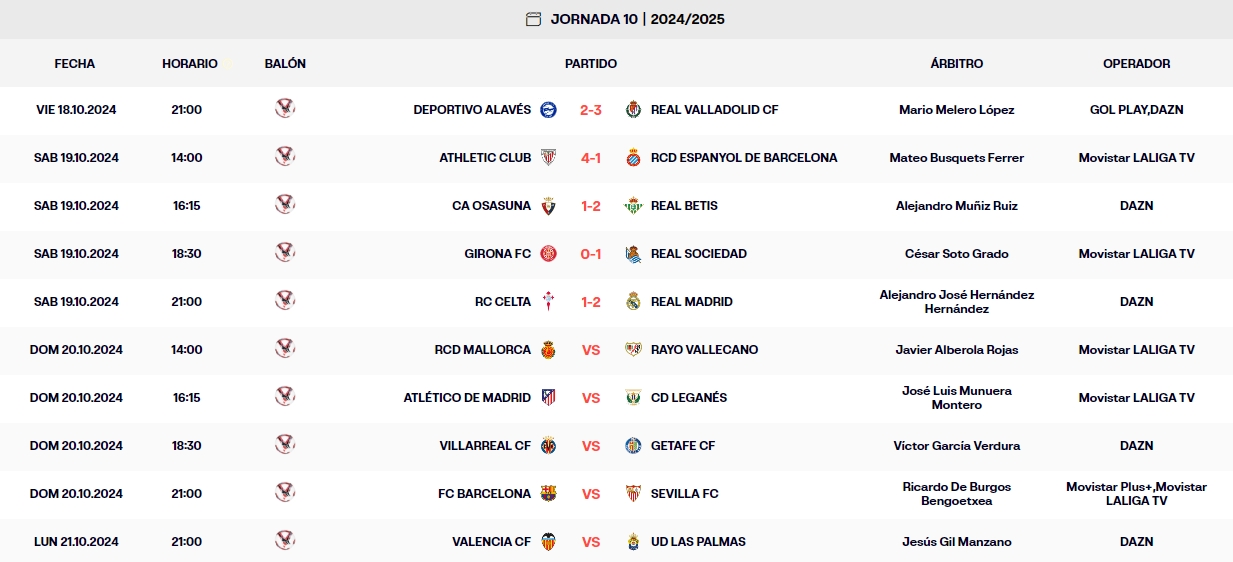The width and height of the screenshot is (1233, 562).
Task: Click the Real Madrid crest icon
Action: pyautogui.click(x=633, y=302)
